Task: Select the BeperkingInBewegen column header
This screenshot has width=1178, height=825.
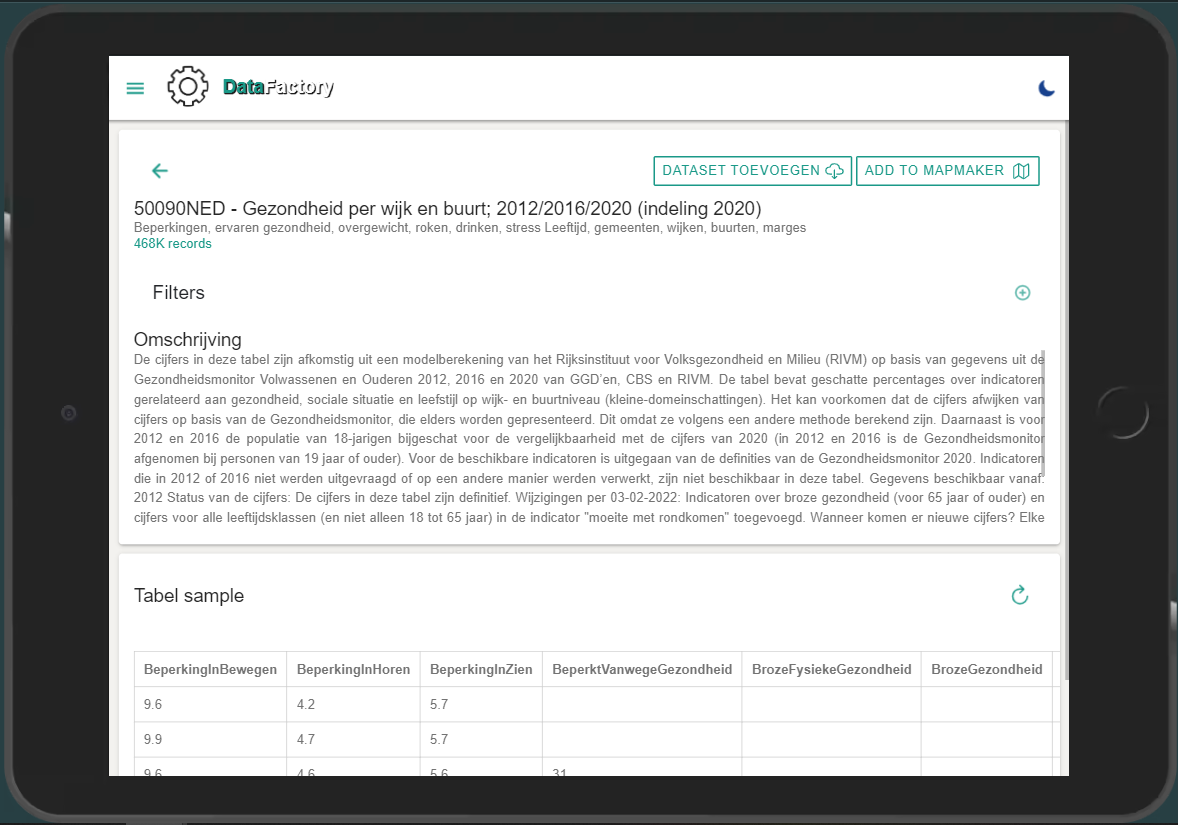Action: (210, 669)
